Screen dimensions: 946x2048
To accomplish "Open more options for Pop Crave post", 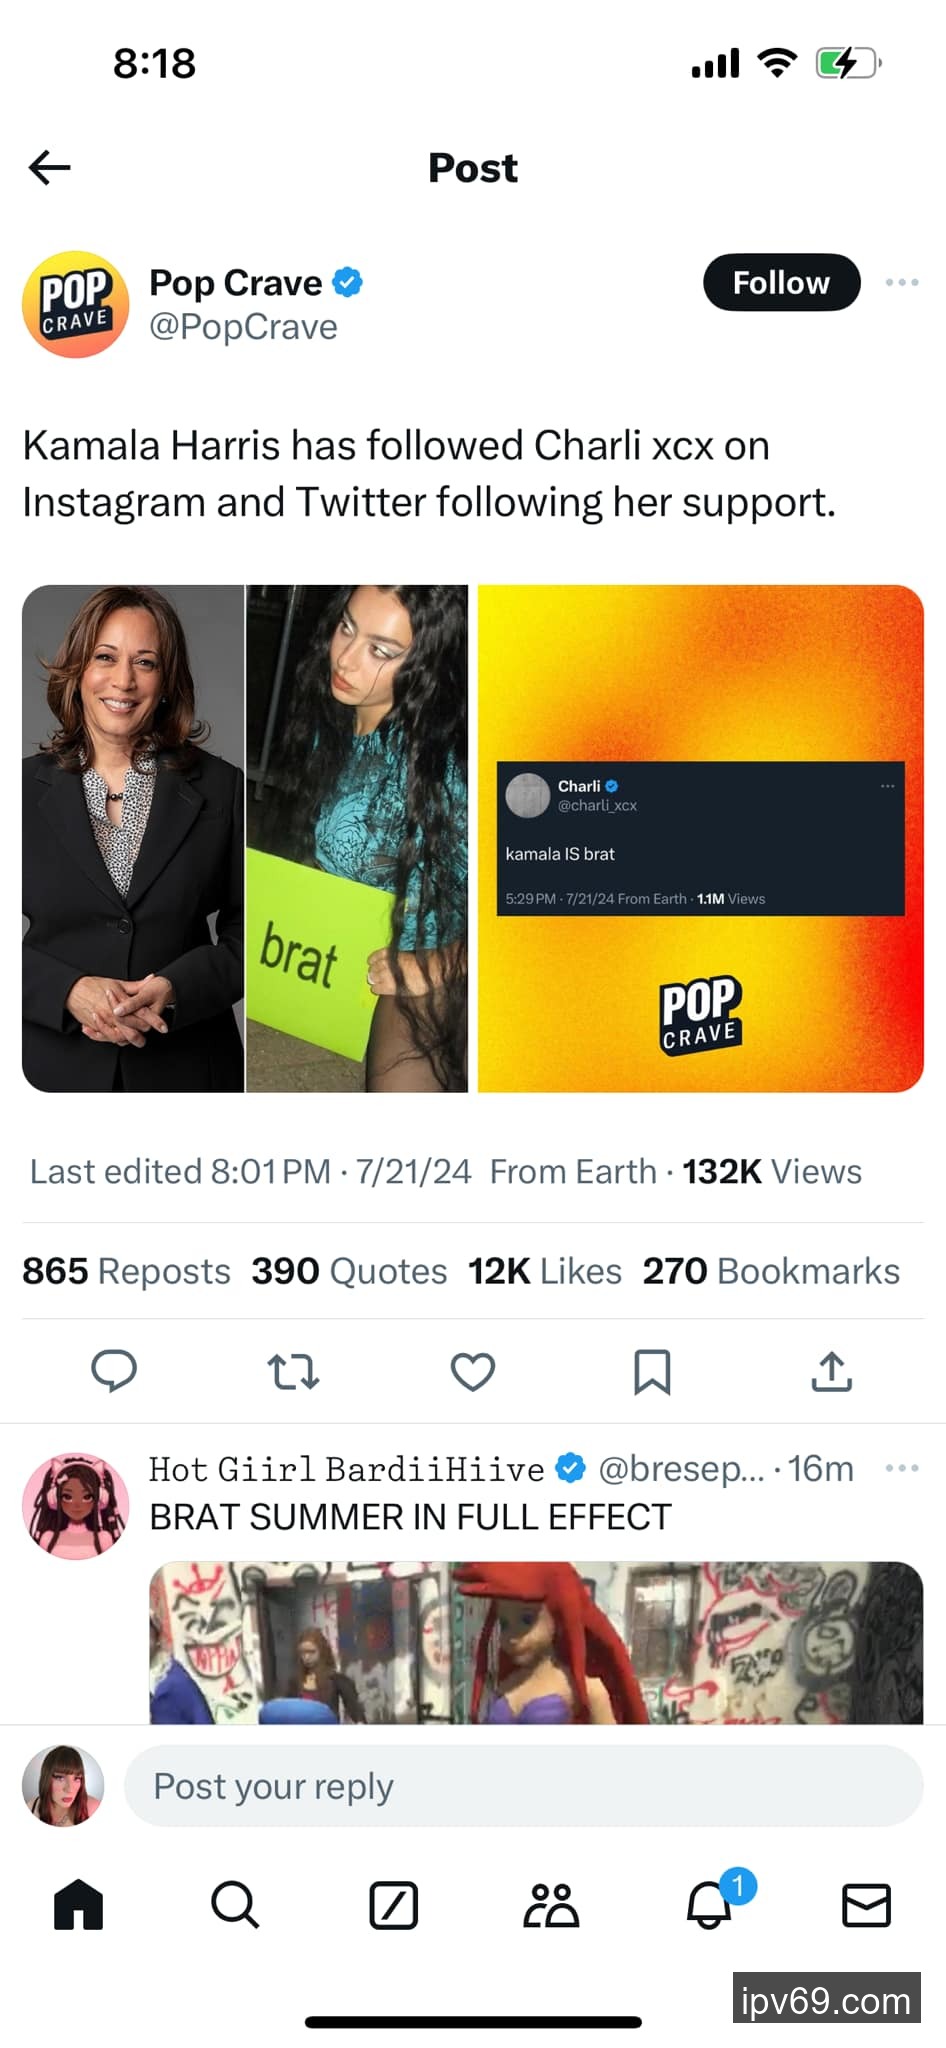I will click(902, 283).
